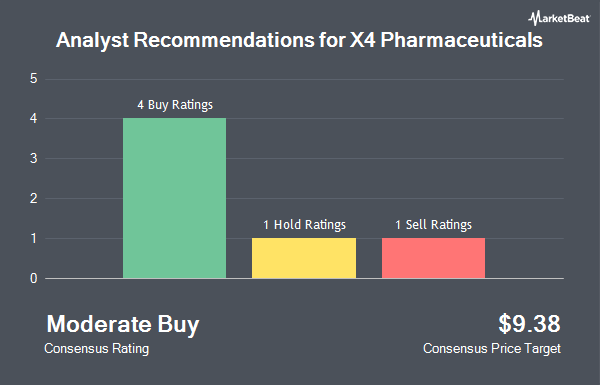Click the '4 Buy Ratings' label
600x385 pixels.
[175, 105]
